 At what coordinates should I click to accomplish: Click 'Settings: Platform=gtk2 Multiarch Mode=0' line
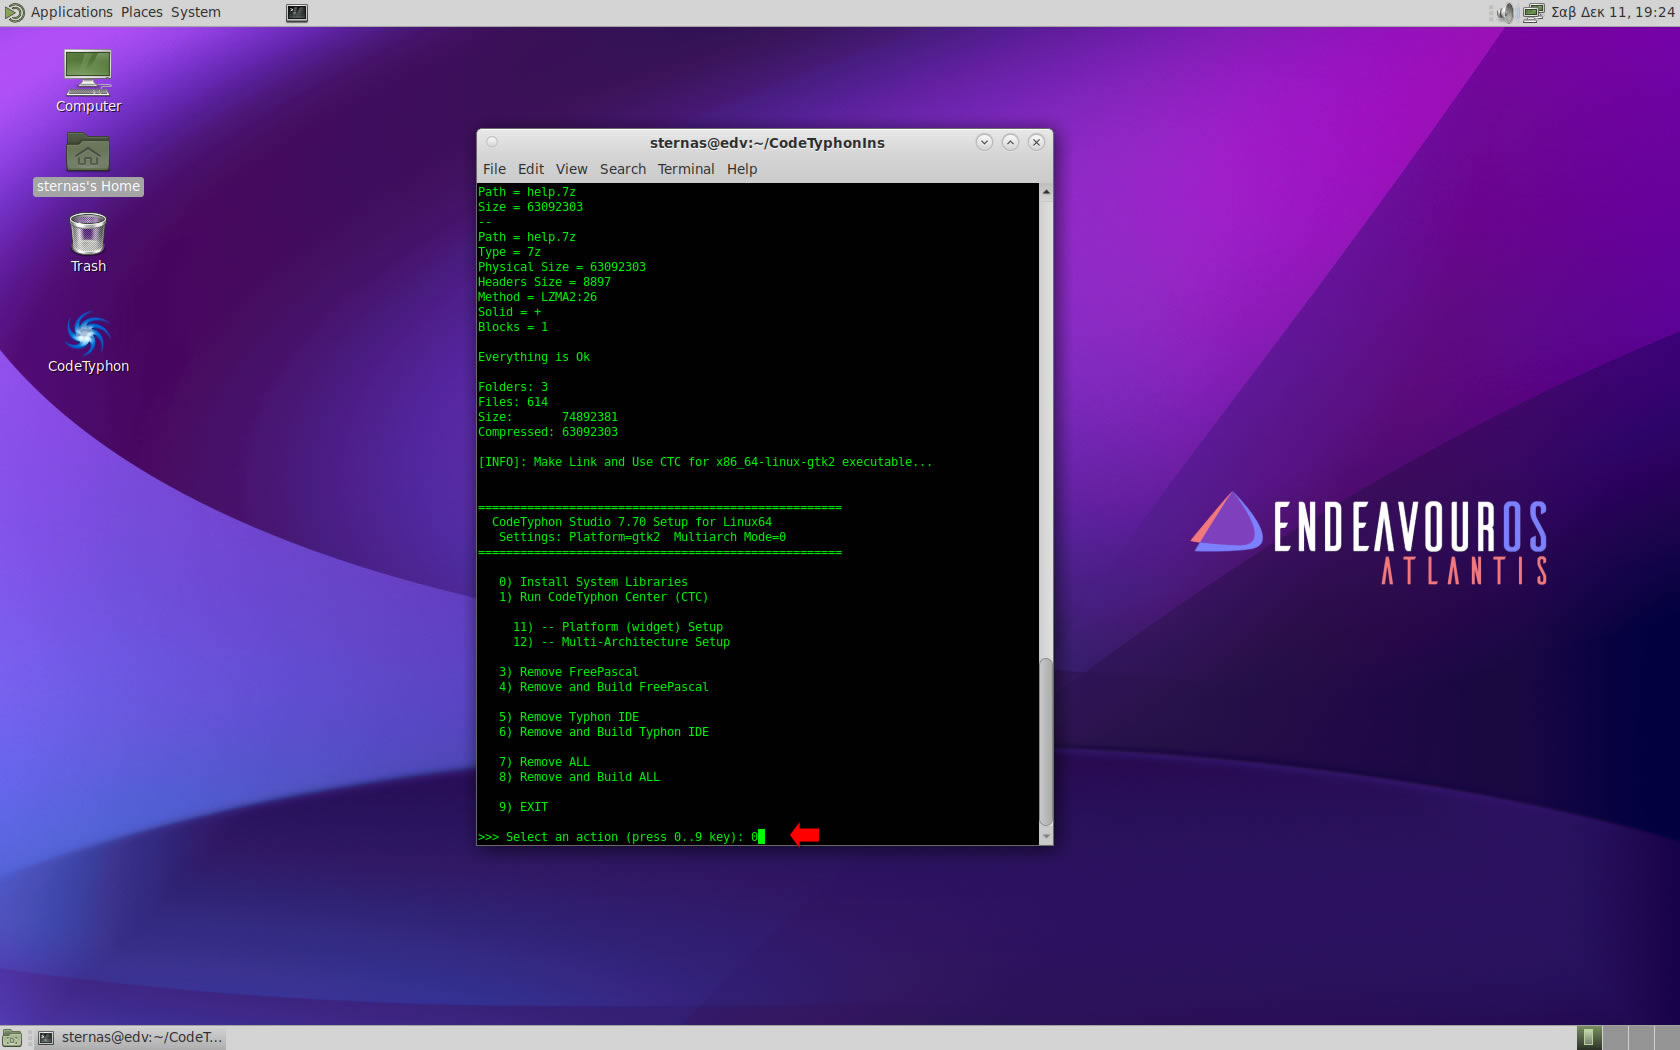(x=642, y=537)
